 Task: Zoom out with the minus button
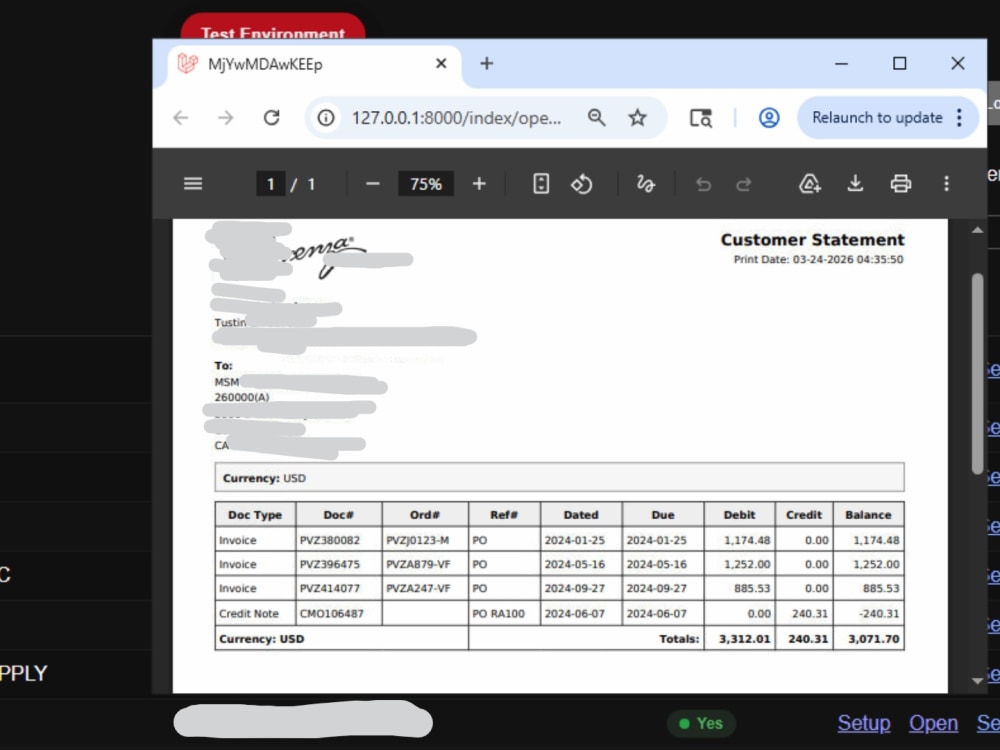pyautogui.click(x=372, y=184)
